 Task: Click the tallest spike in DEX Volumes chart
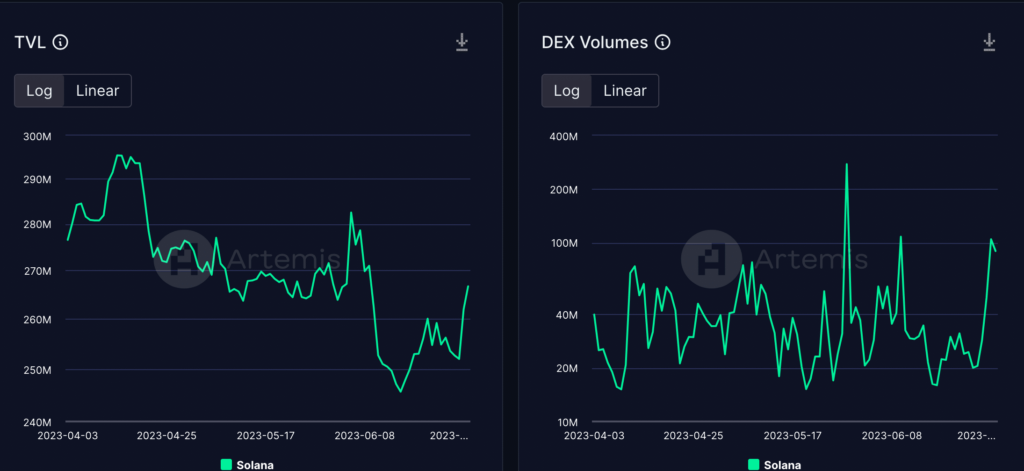click(x=847, y=165)
